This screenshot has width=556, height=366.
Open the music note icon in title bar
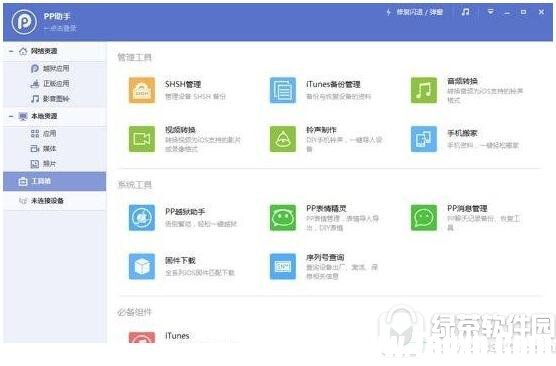(466, 12)
